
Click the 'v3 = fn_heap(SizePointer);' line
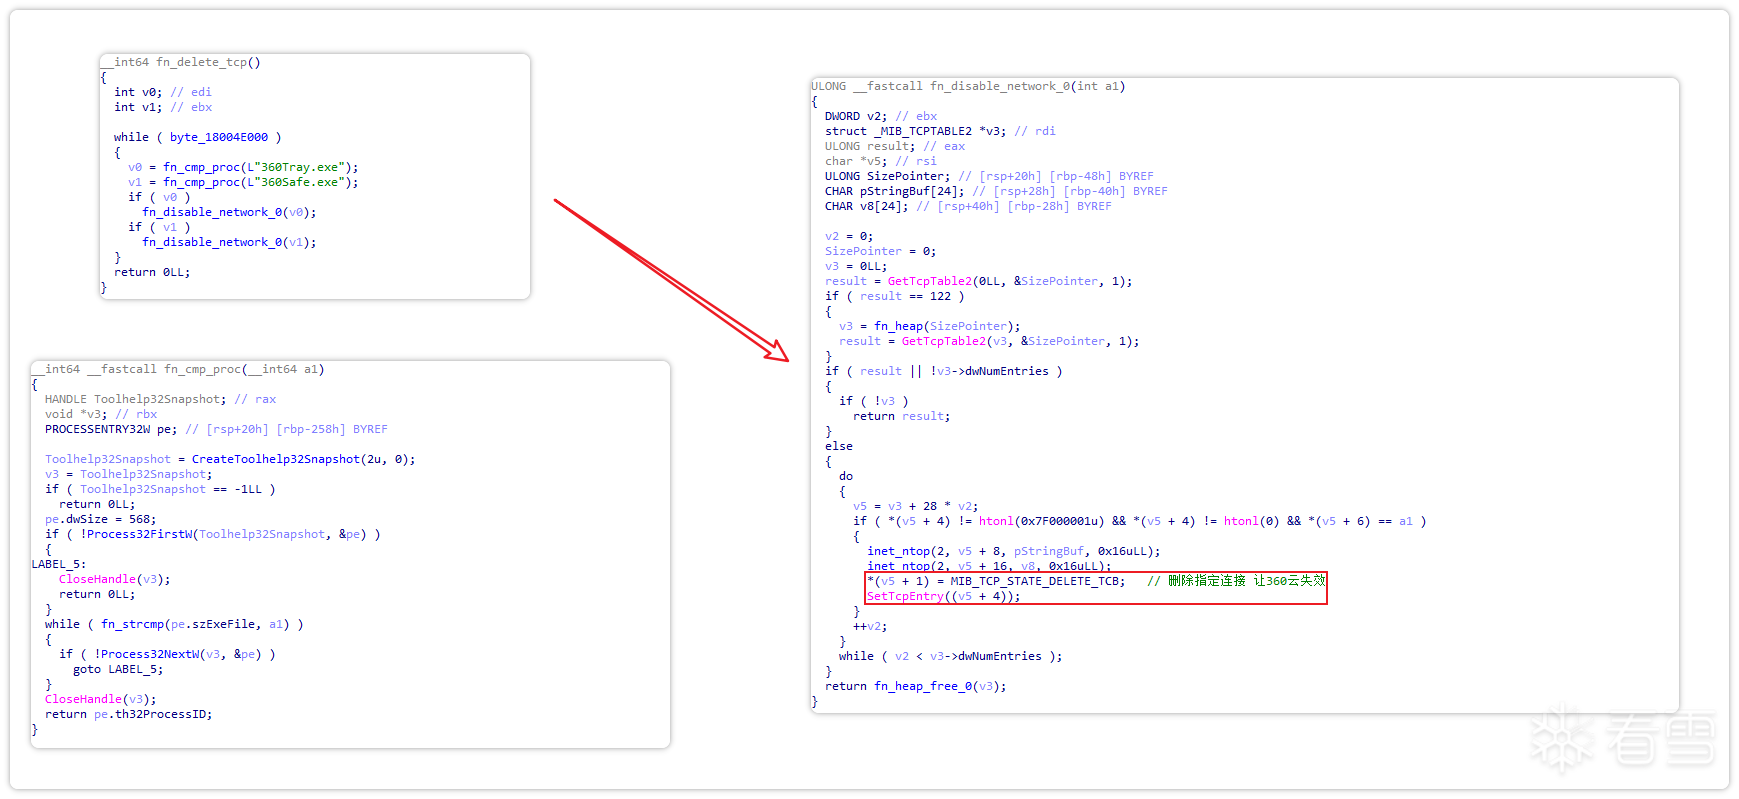click(x=930, y=326)
